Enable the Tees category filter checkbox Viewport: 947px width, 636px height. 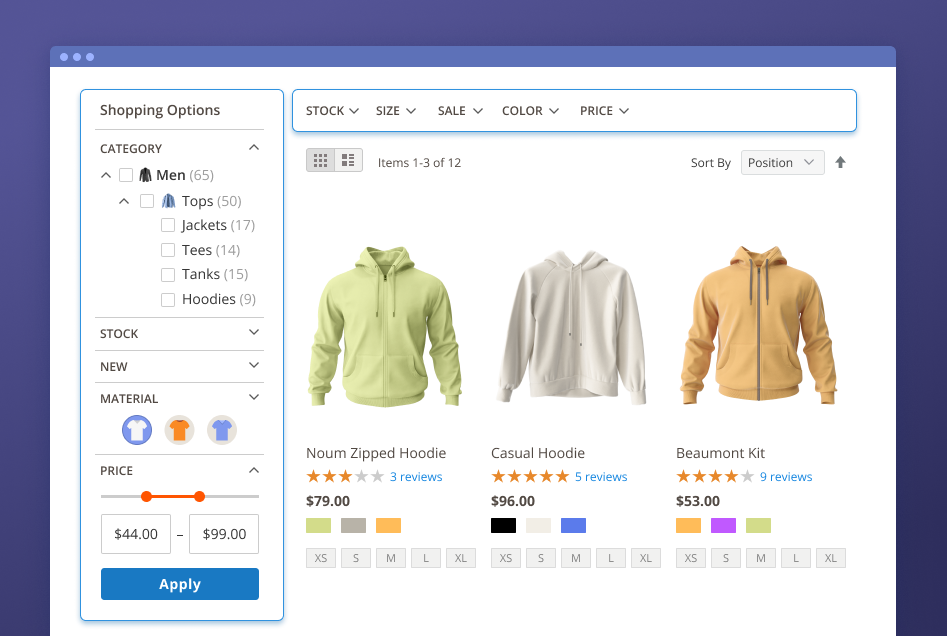point(168,250)
